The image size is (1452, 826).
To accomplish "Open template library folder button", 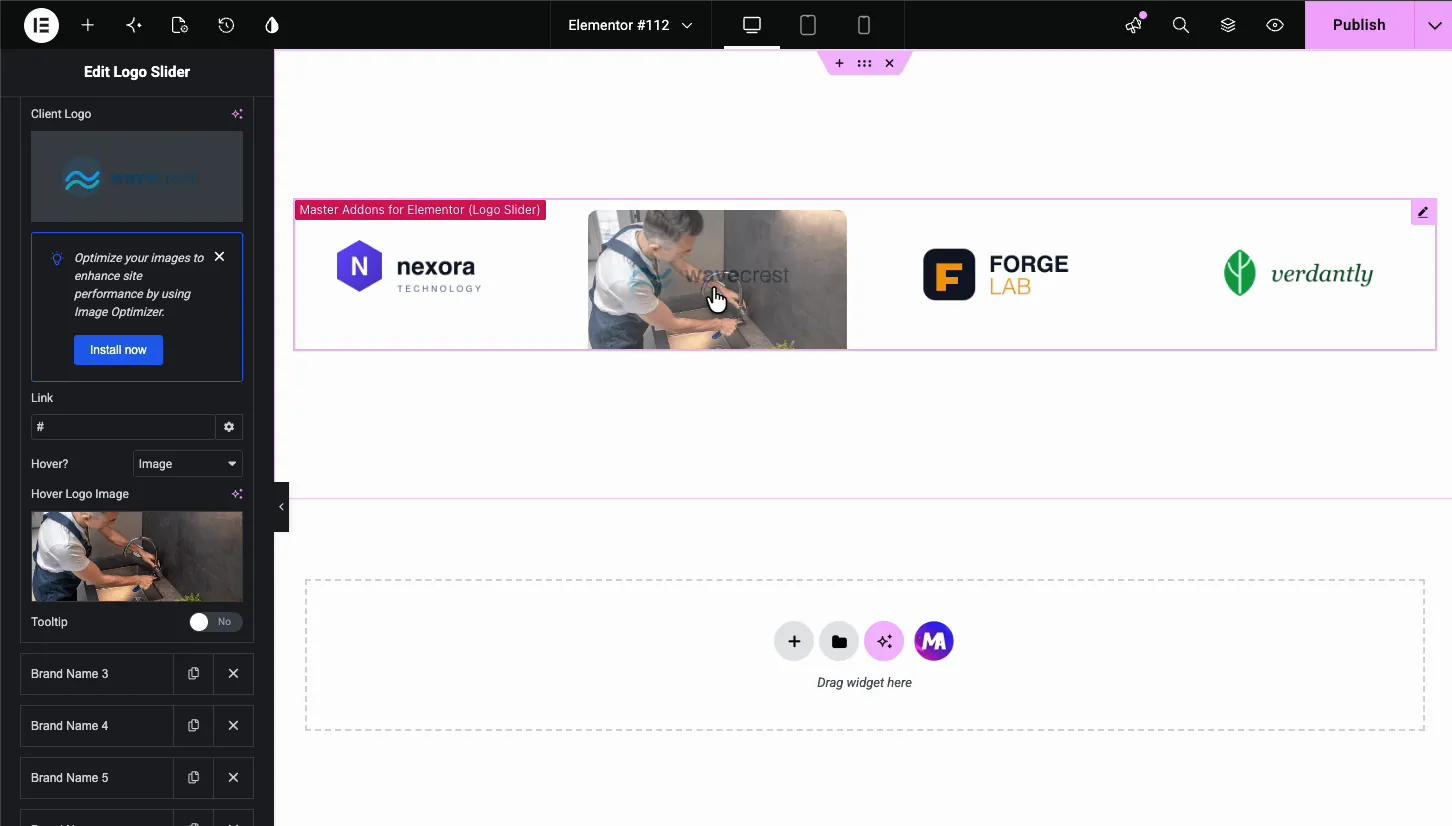I will tap(839, 642).
